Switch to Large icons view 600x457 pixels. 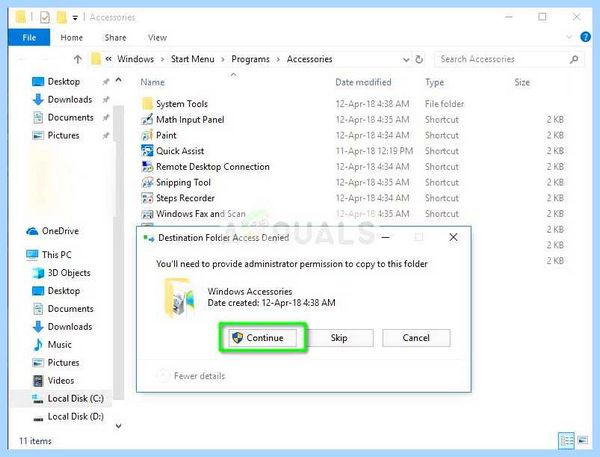pyautogui.click(x=582, y=441)
